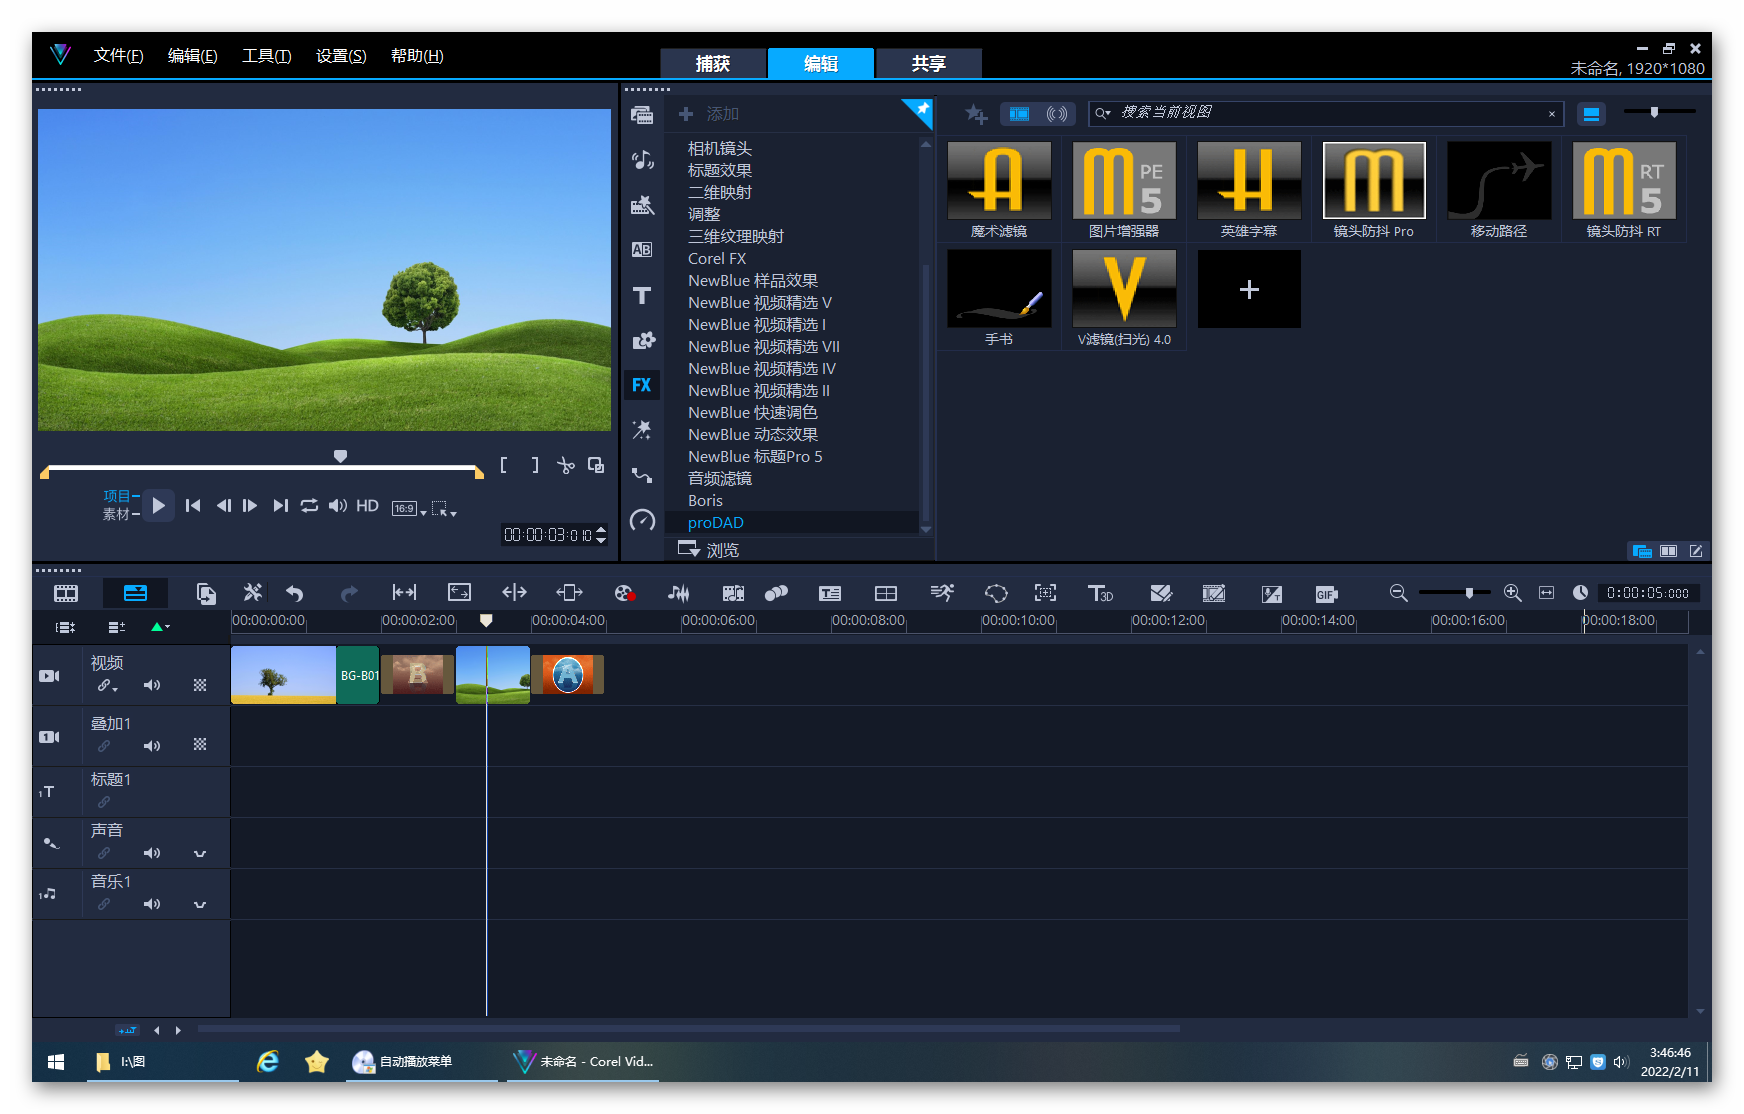
Task: Jump to the preview start
Action: [193, 506]
